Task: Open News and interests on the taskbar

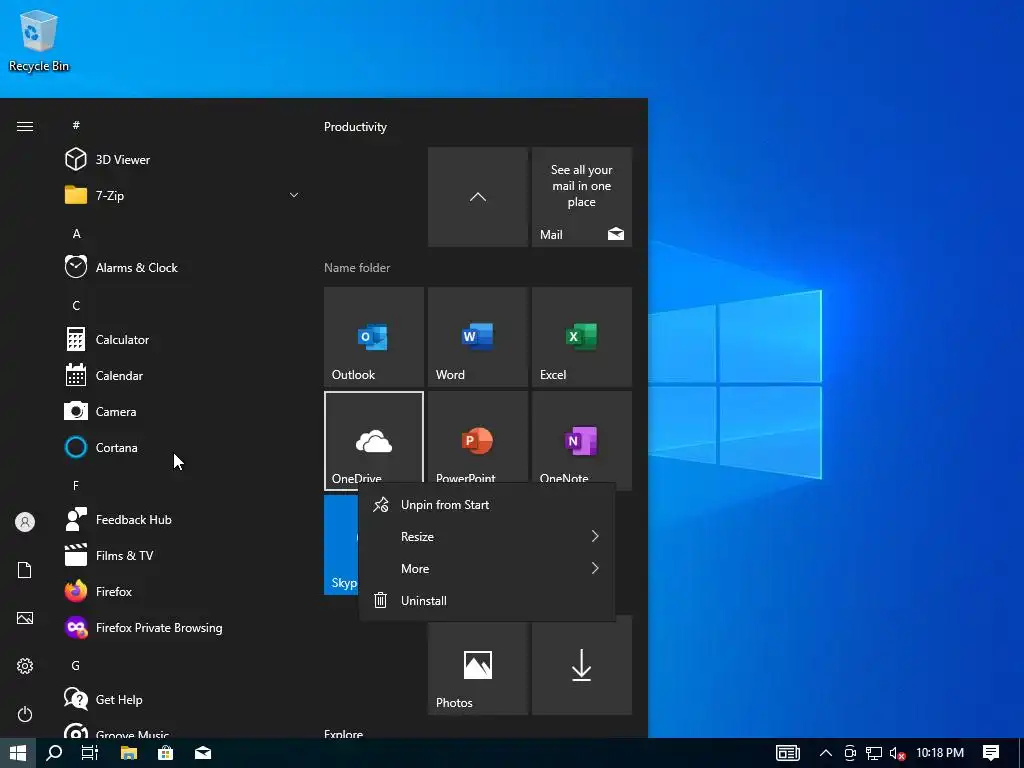Action: [x=788, y=753]
